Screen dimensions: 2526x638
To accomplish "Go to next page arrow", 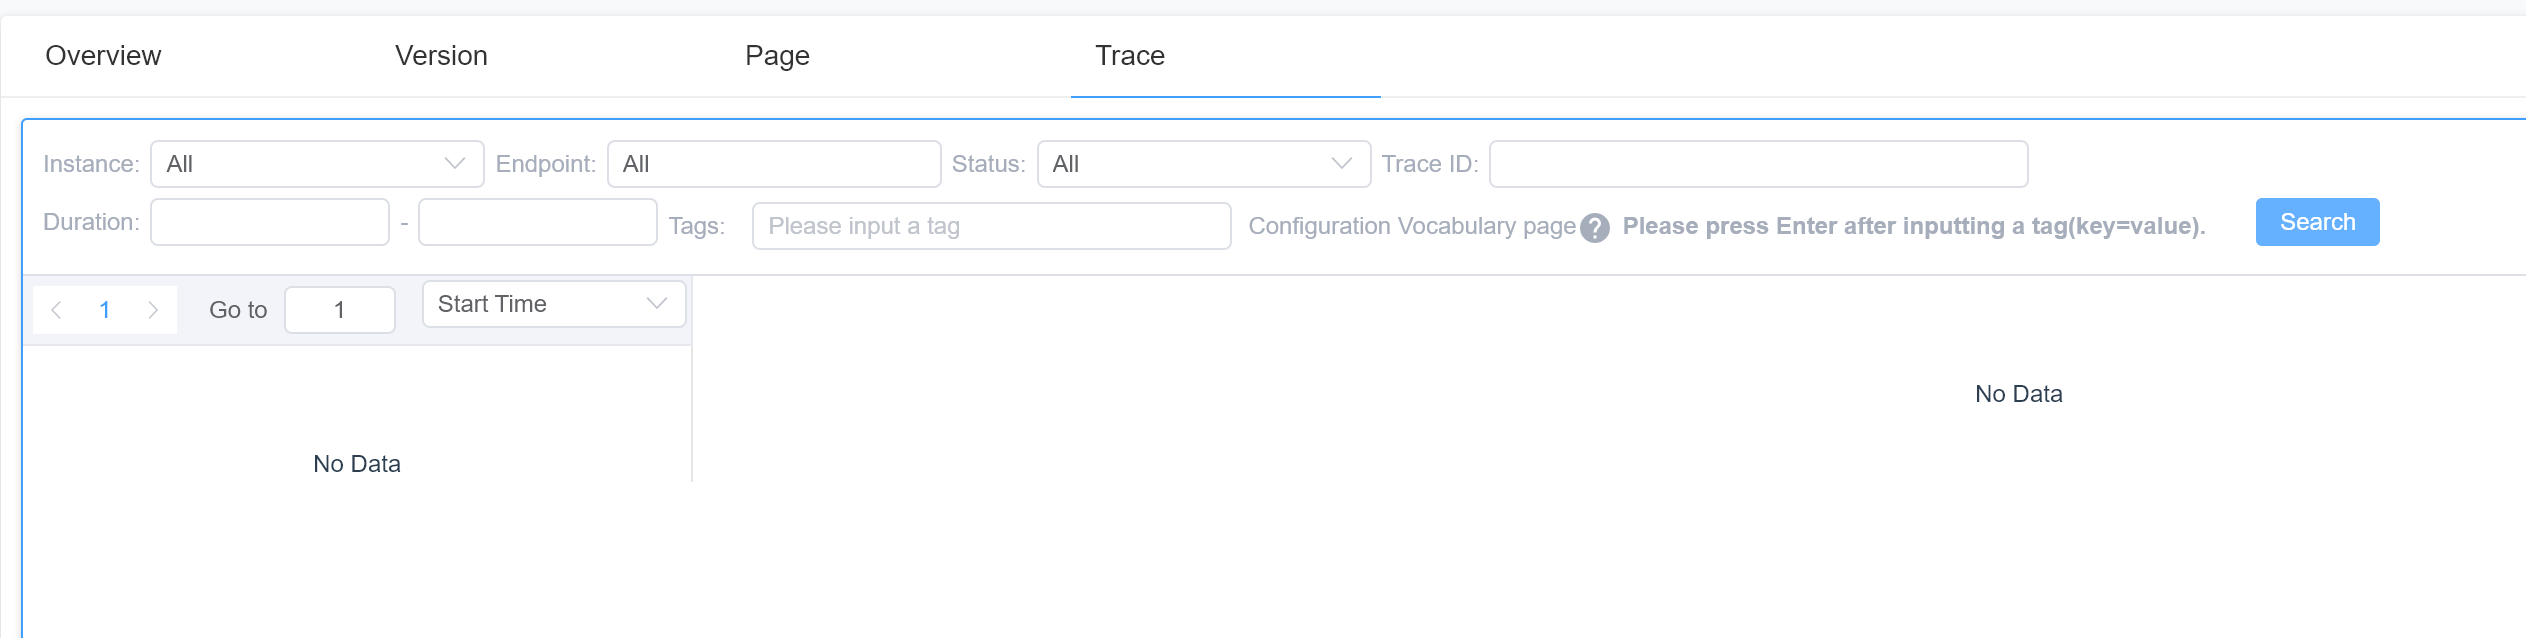I will 153,310.
